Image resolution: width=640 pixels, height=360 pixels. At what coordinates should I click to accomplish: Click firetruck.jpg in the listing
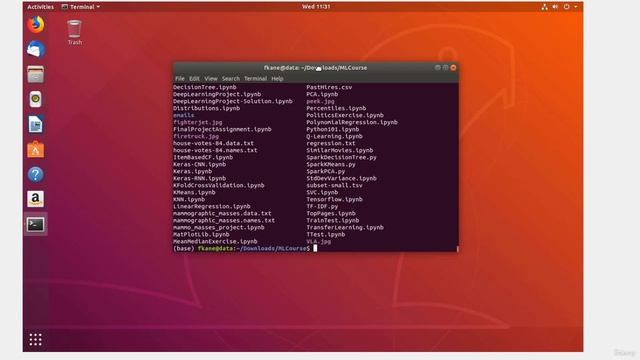(x=196, y=136)
